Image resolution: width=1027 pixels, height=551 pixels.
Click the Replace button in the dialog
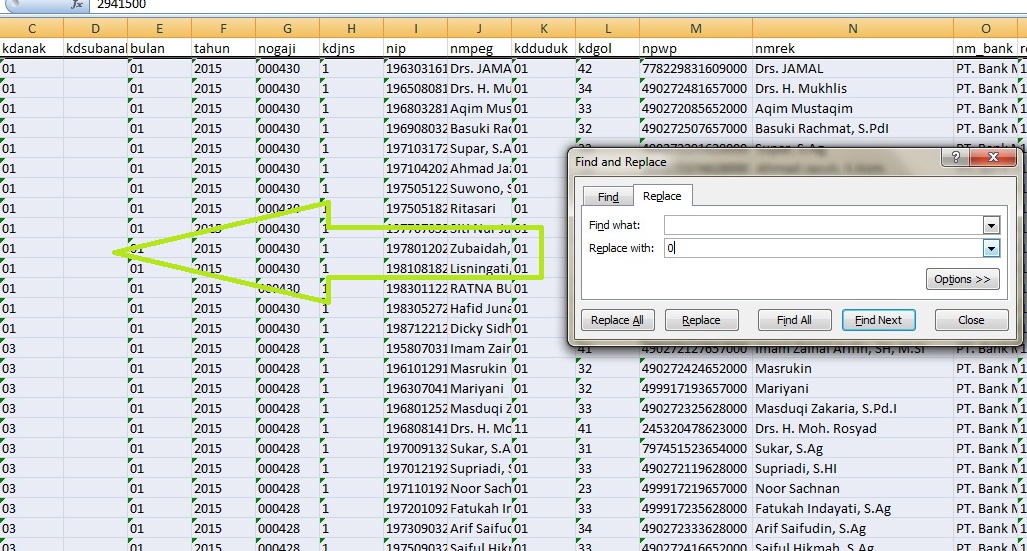point(701,320)
